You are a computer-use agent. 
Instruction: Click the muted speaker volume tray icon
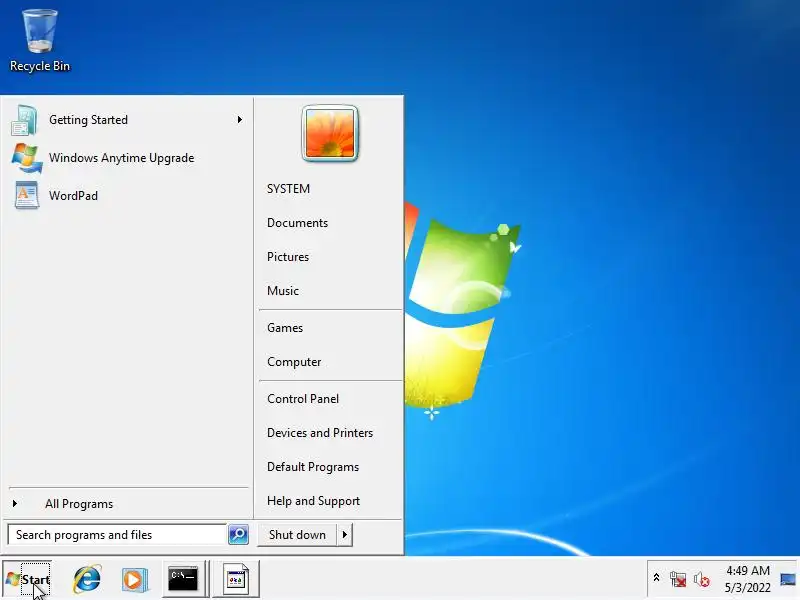point(702,579)
